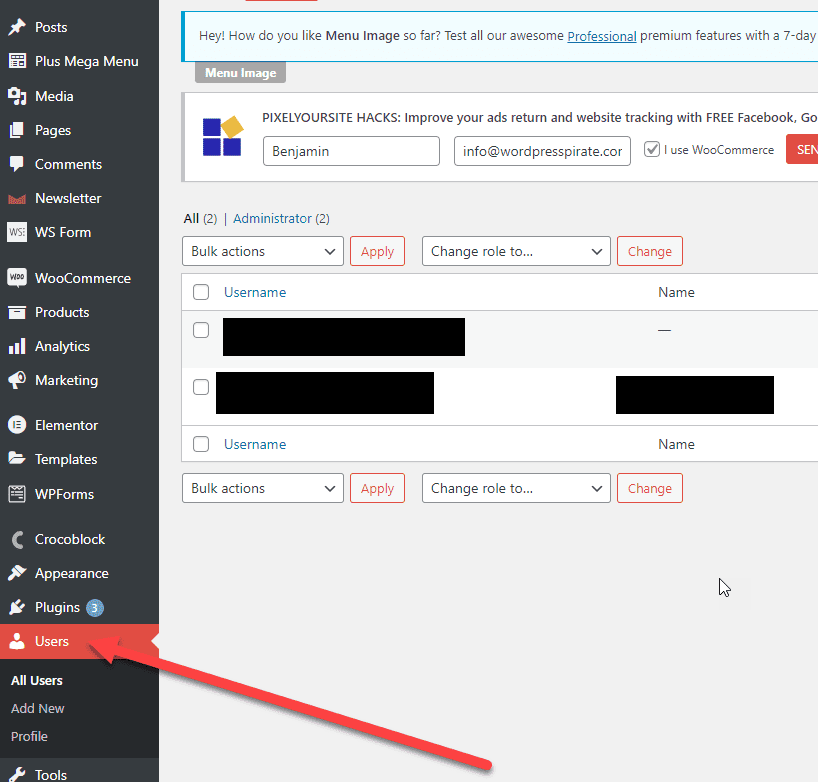818x782 pixels.
Task: Open the Templates folder icon
Action: point(17,459)
